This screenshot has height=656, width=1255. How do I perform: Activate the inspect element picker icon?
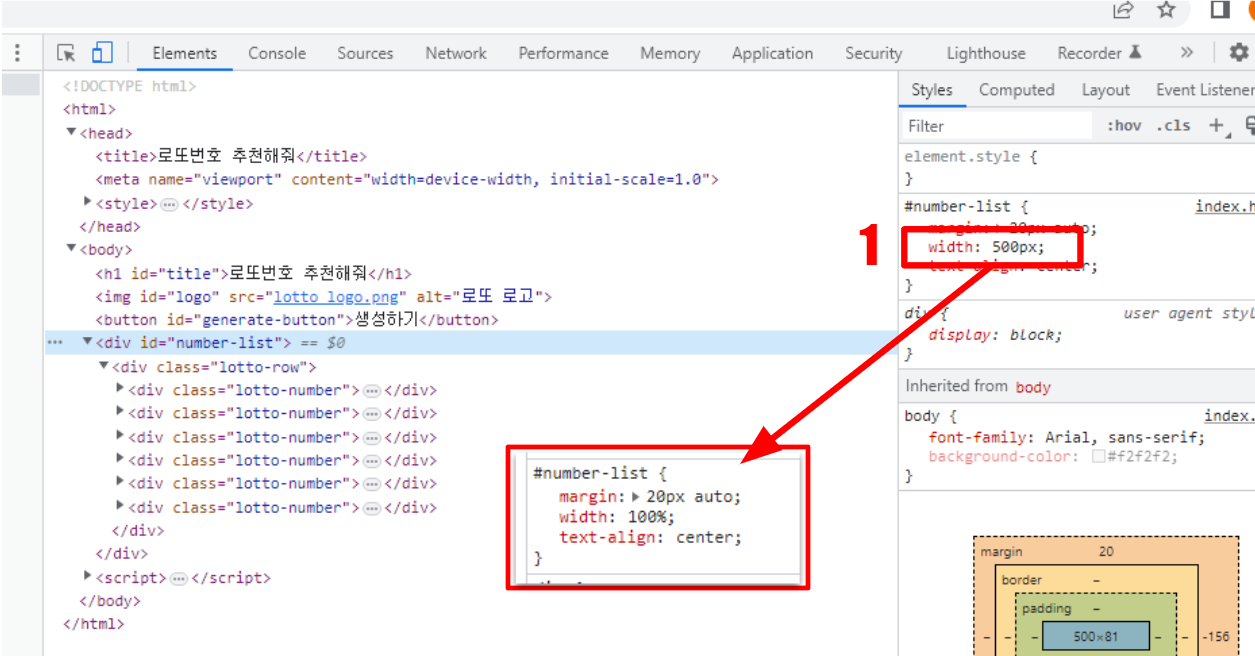point(66,53)
